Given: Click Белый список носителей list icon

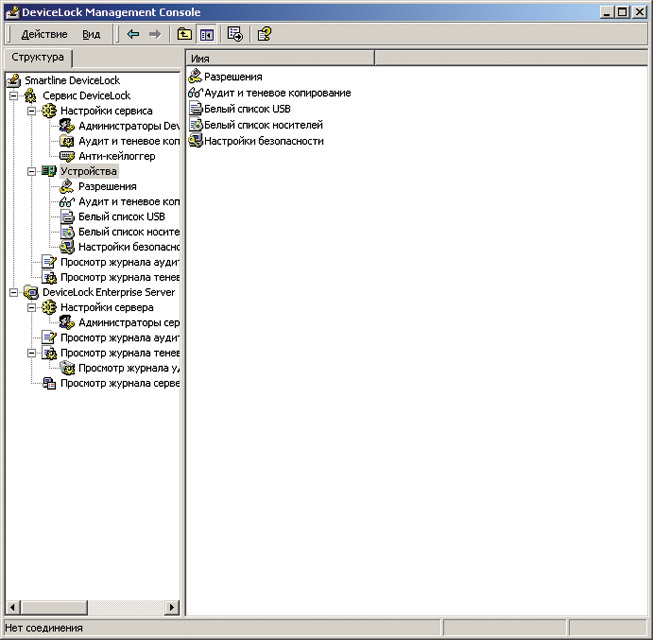Looking at the screenshot, I should pyautogui.click(x=195, y=125).
